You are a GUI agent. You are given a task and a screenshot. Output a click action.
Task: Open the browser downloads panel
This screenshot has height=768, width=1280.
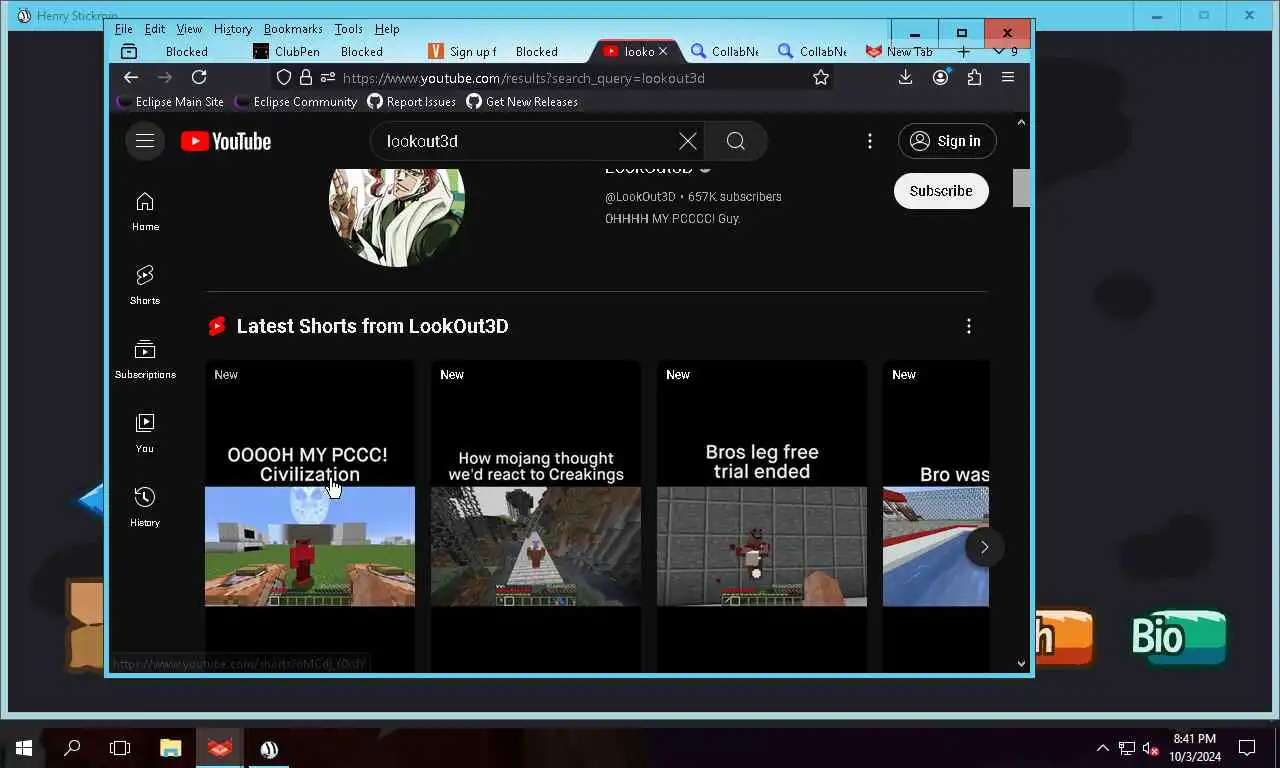click(x=905, y=77)
